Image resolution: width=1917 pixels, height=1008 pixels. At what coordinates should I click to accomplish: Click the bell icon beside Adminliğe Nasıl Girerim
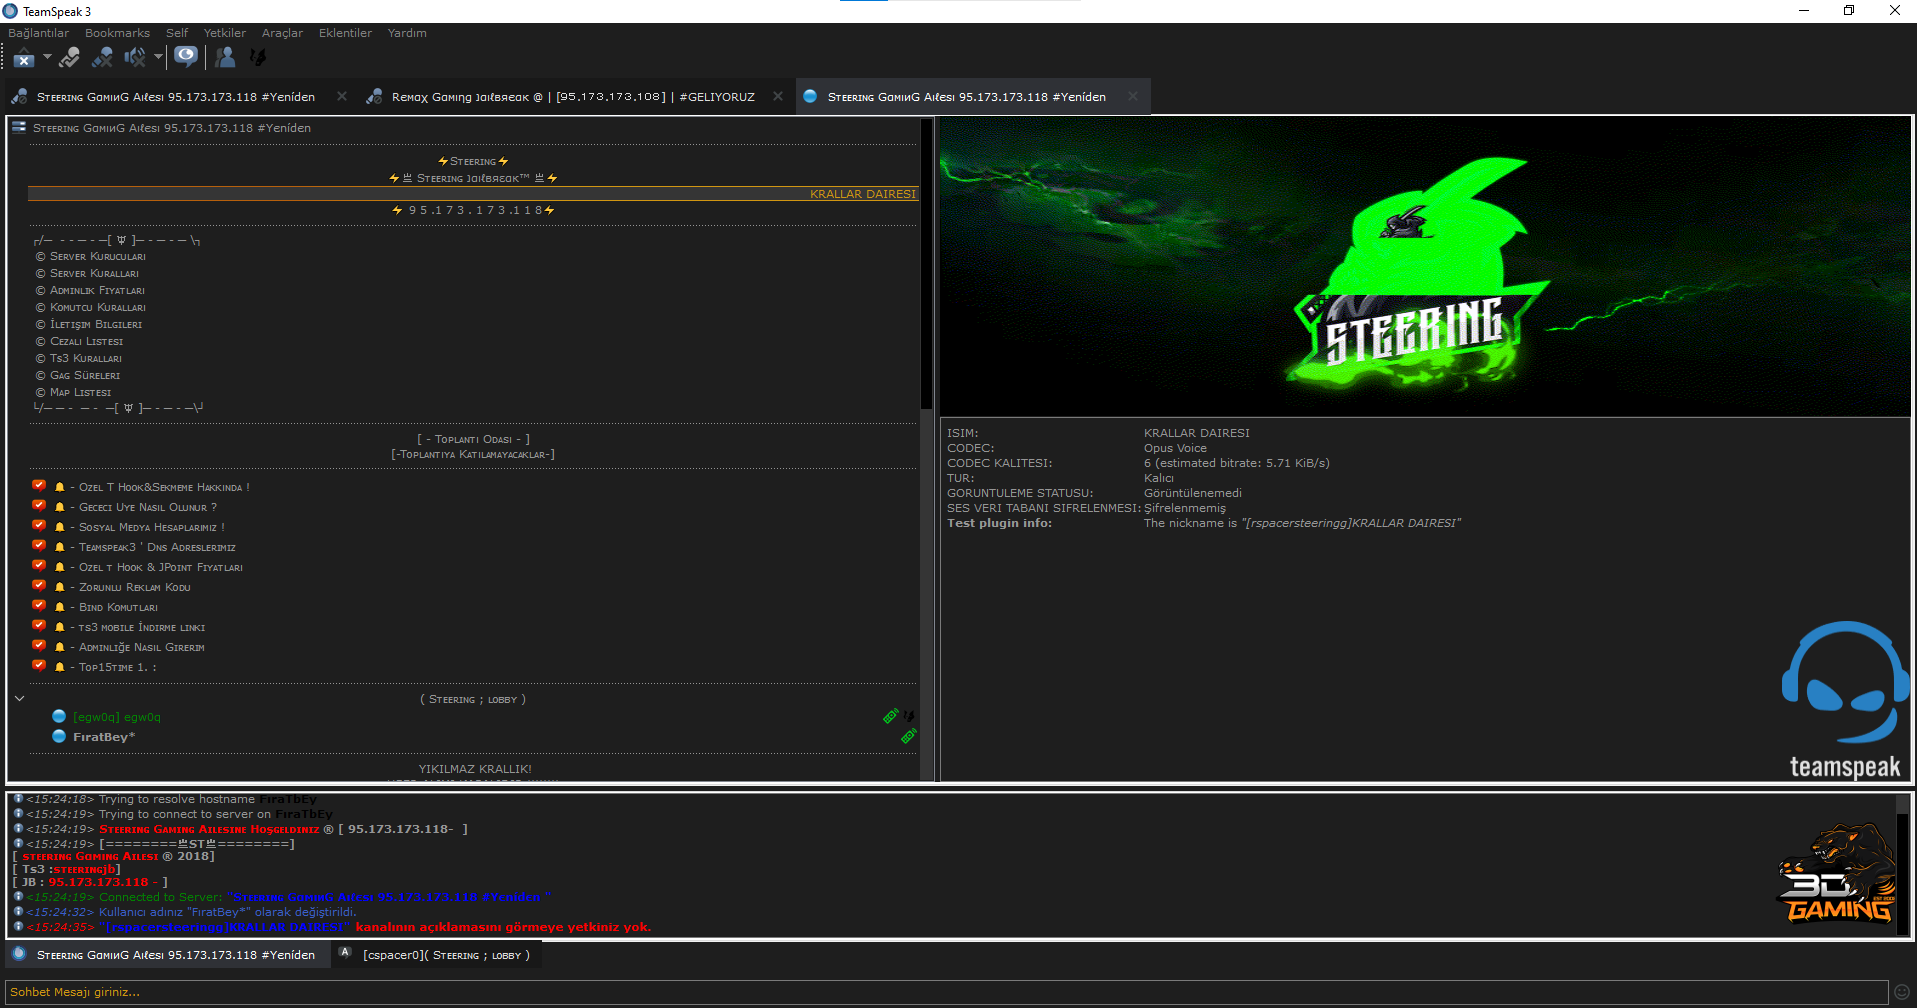click(x=59, y=647)
